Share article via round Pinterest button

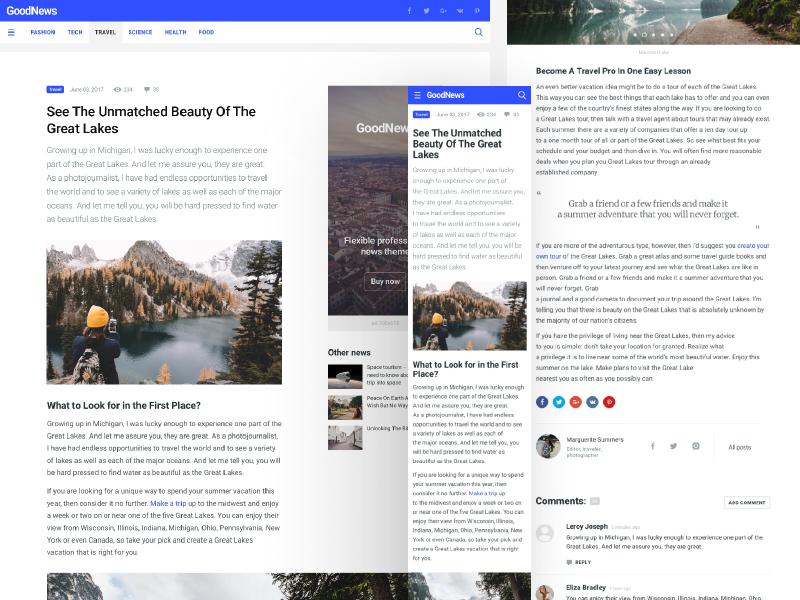pos(609,402)
